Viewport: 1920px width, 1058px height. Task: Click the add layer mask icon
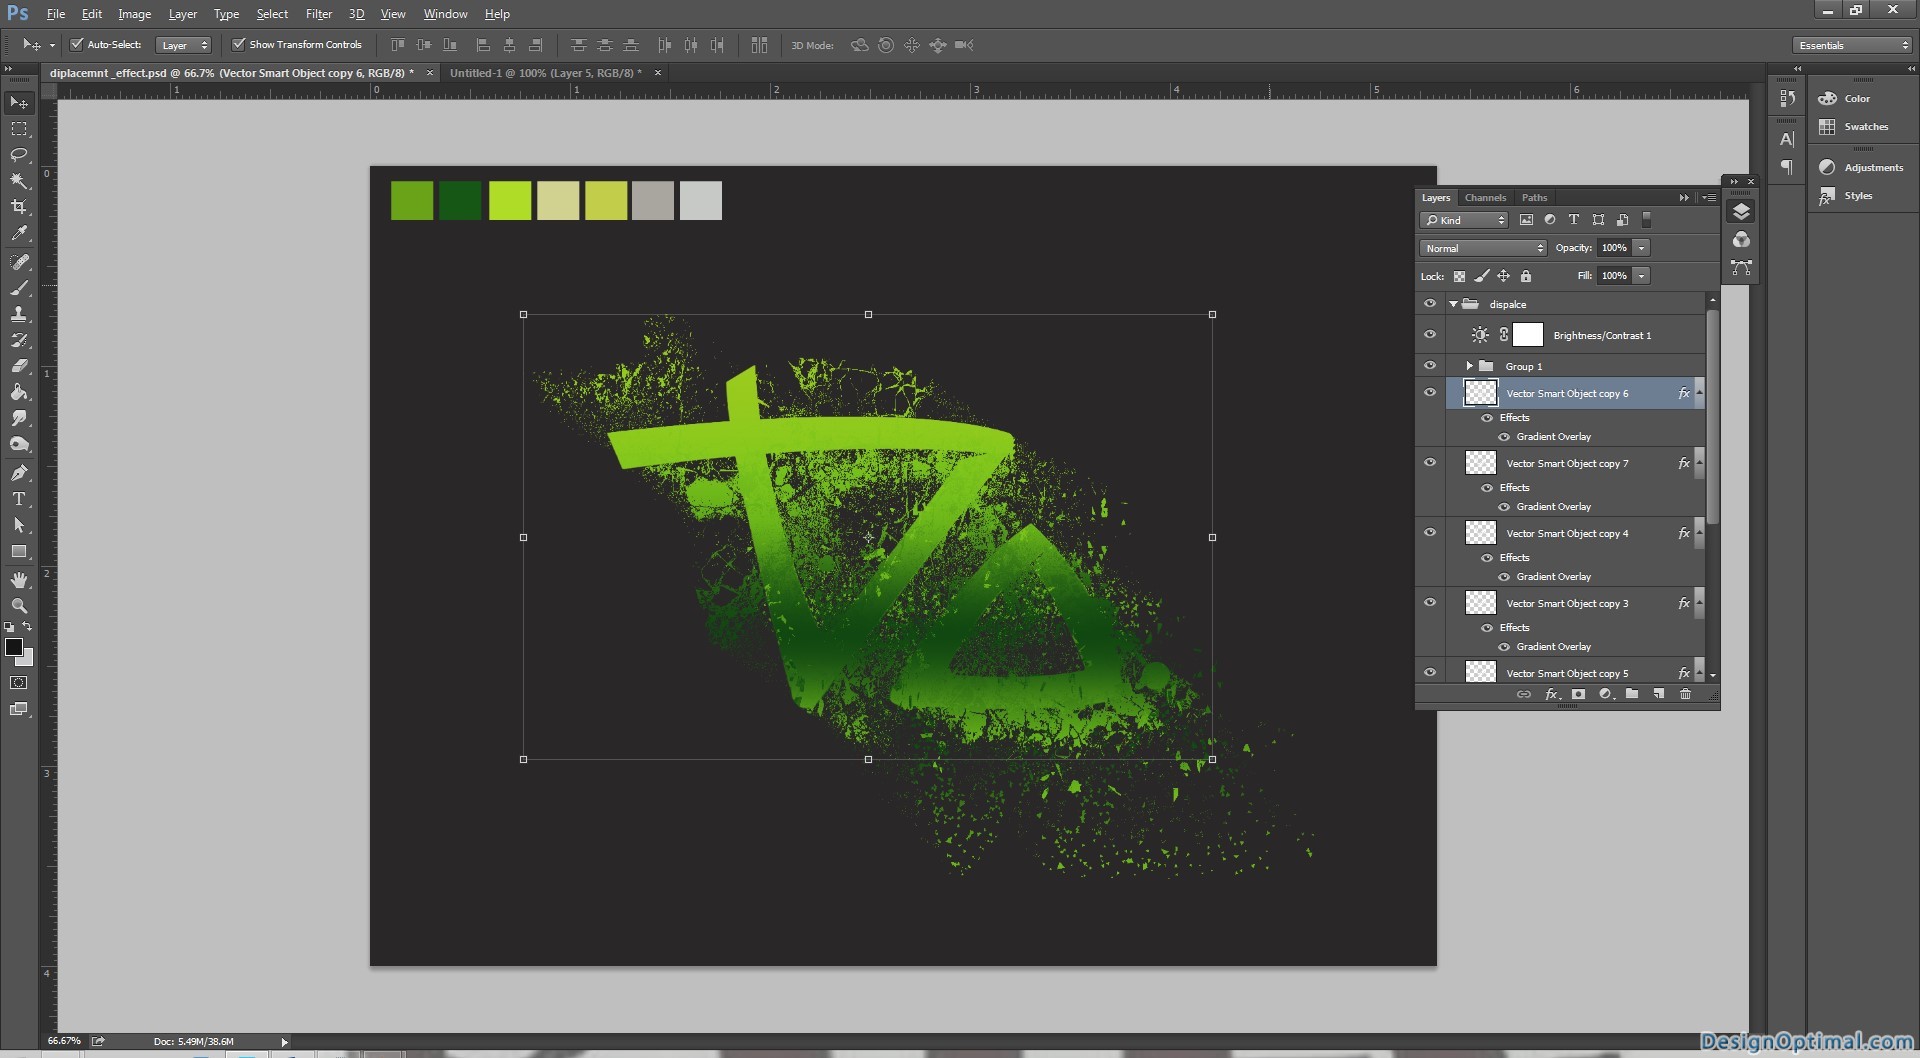pos(1578,694)
